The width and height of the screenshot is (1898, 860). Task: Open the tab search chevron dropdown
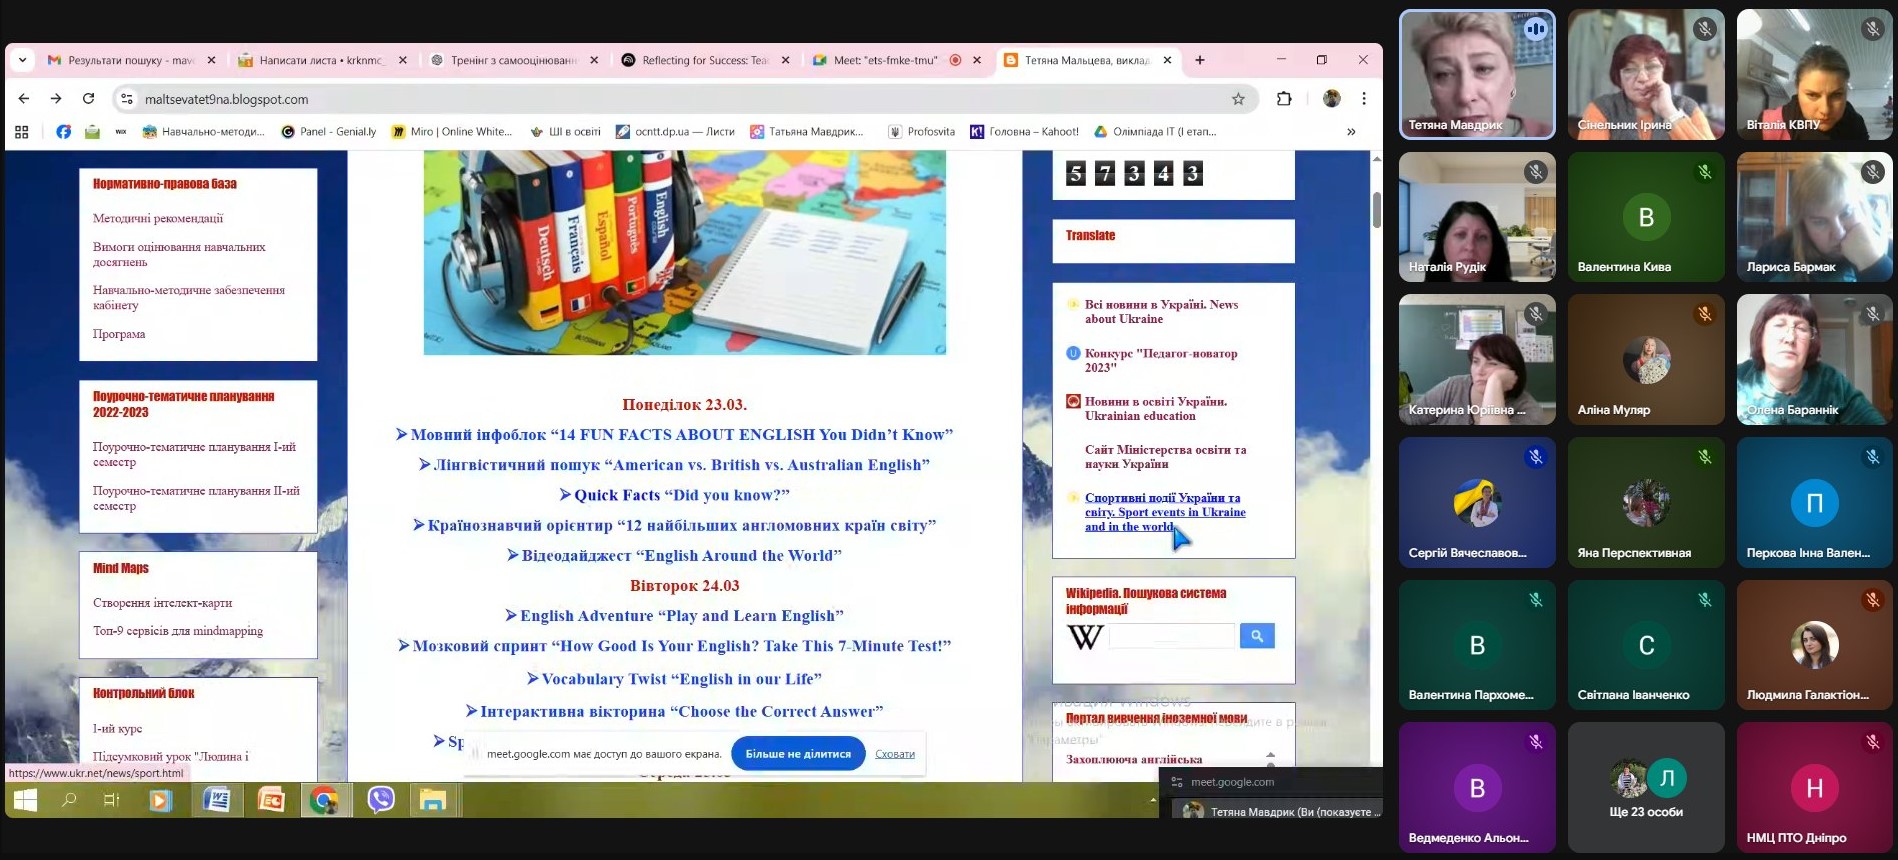[x=22, y=60]
